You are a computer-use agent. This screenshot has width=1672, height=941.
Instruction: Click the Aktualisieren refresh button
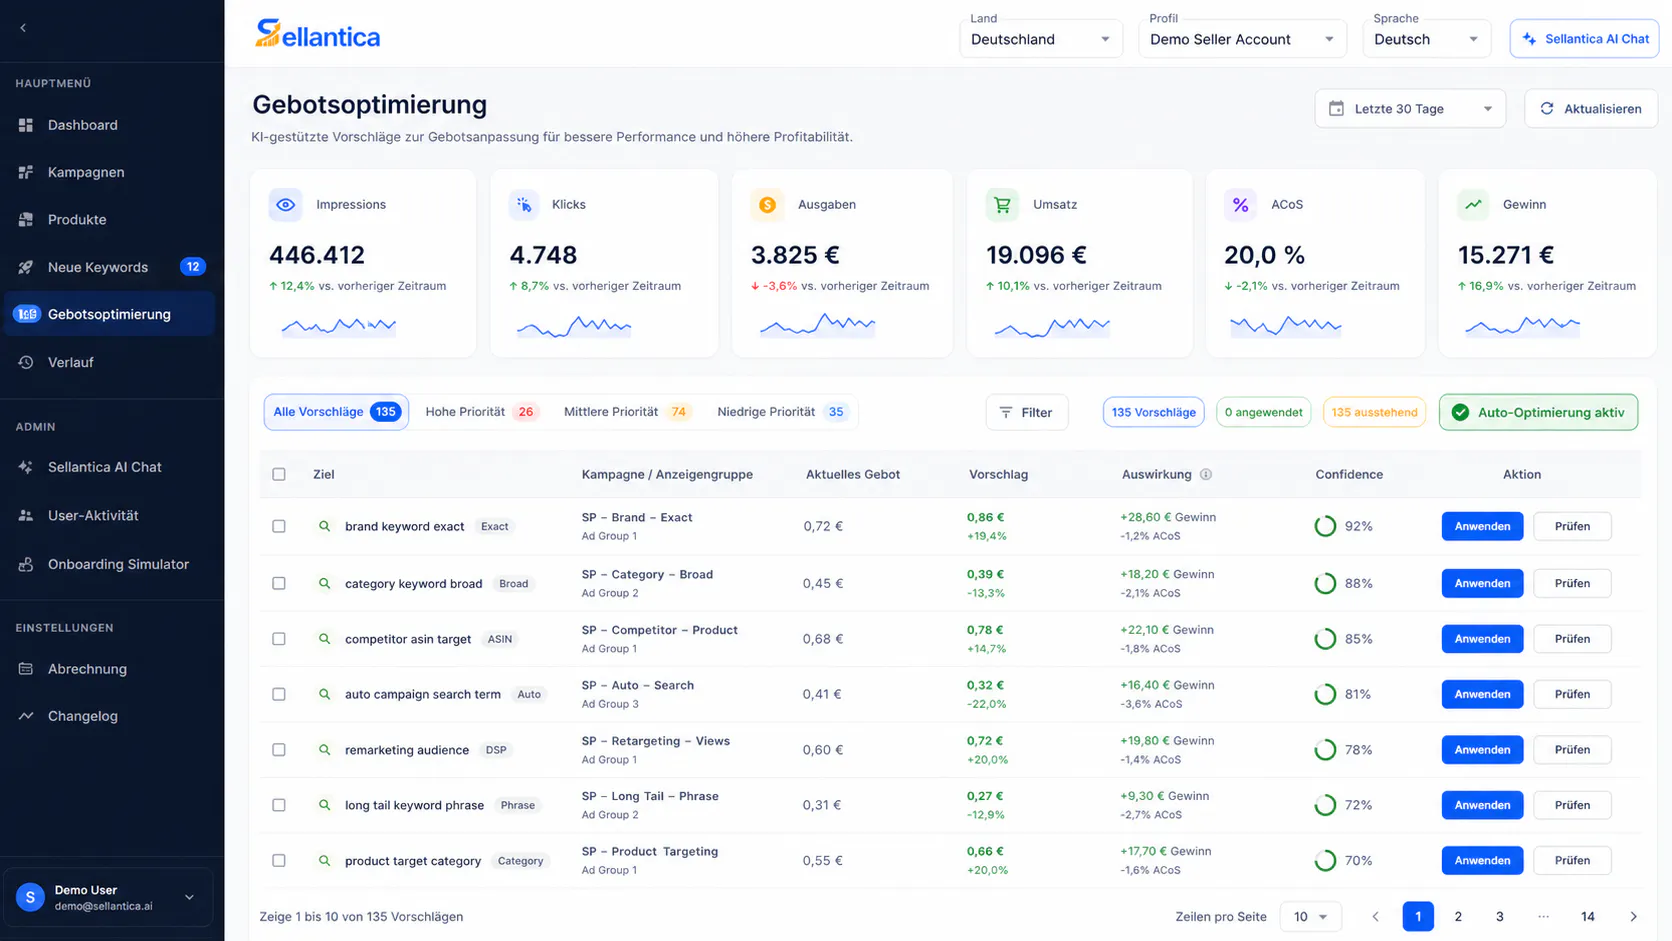(1591, 109)
